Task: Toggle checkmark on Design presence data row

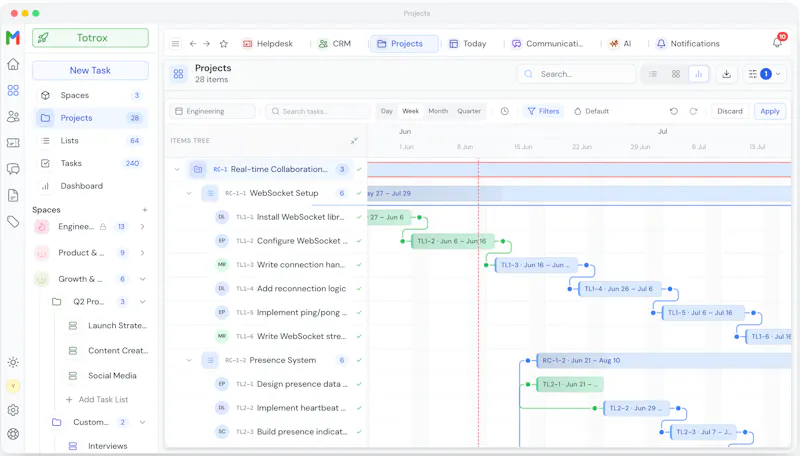Action: (359, 384)
